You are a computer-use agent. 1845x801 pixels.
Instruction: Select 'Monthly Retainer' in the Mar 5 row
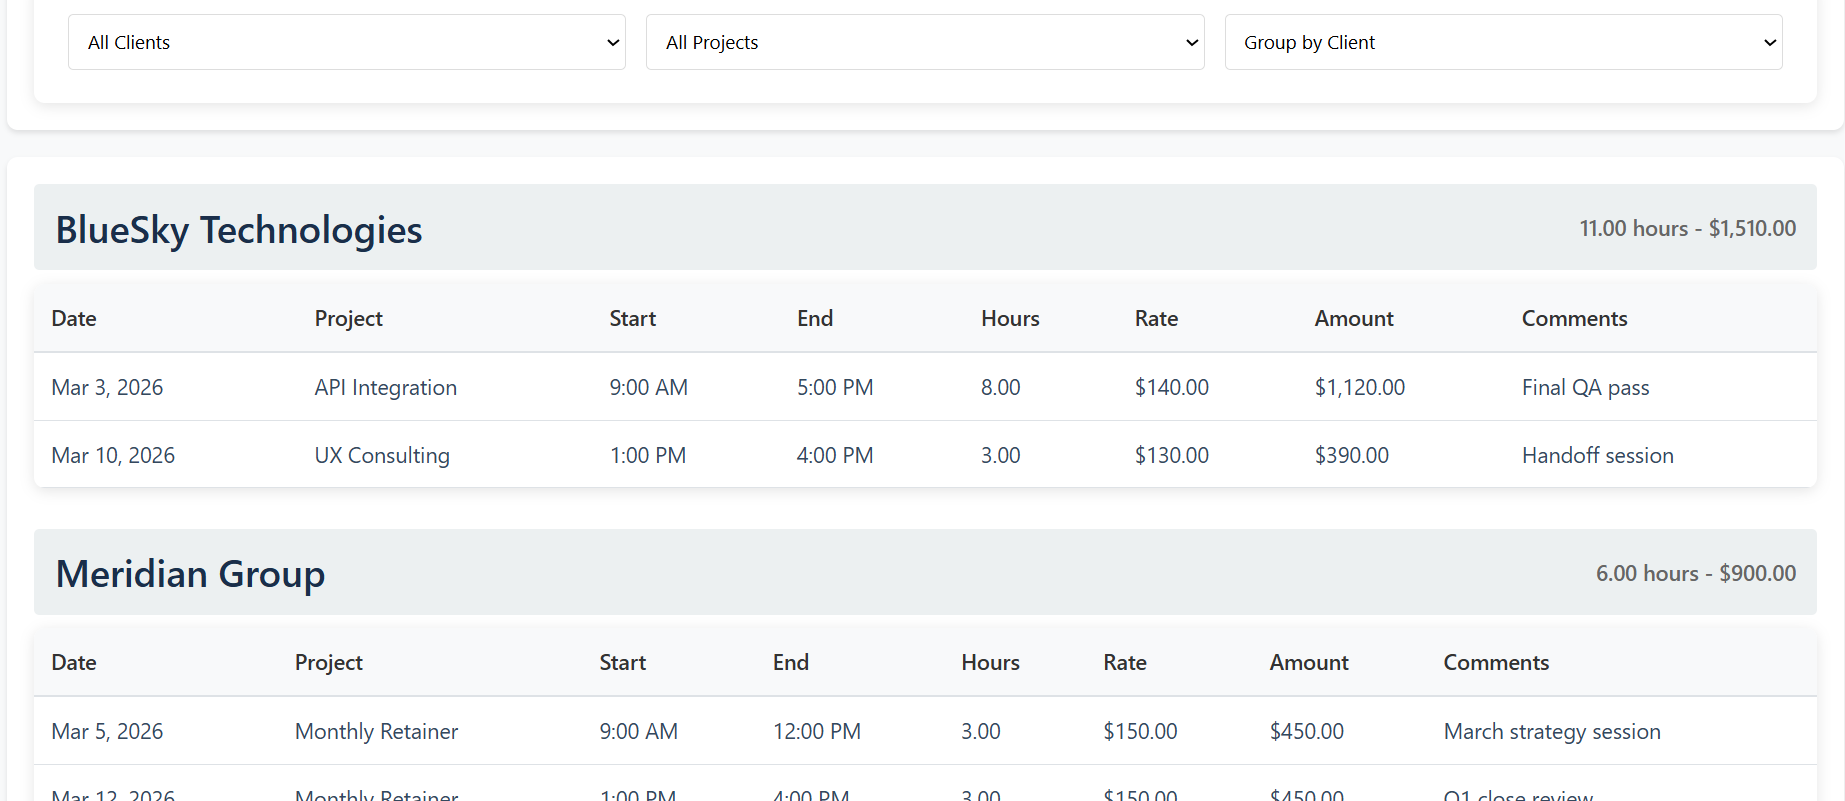(x=376, y=731)
